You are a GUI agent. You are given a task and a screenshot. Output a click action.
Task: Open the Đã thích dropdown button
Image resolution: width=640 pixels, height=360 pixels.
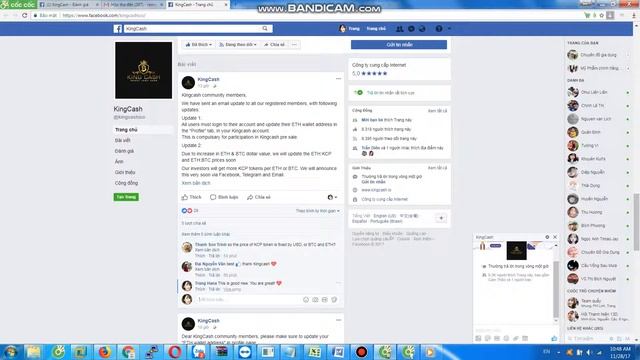pos(198,44)
